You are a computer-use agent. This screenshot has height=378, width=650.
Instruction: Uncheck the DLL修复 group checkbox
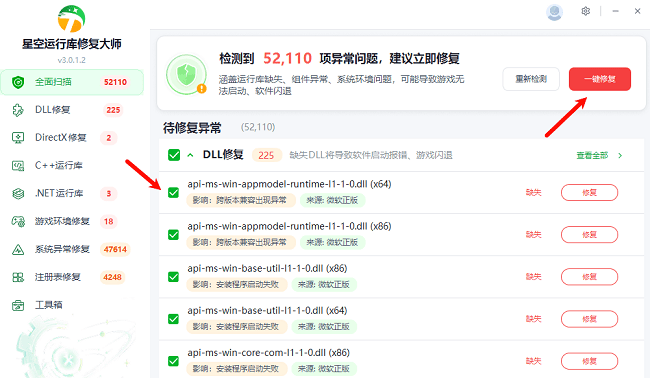click(x=174, y=155)
